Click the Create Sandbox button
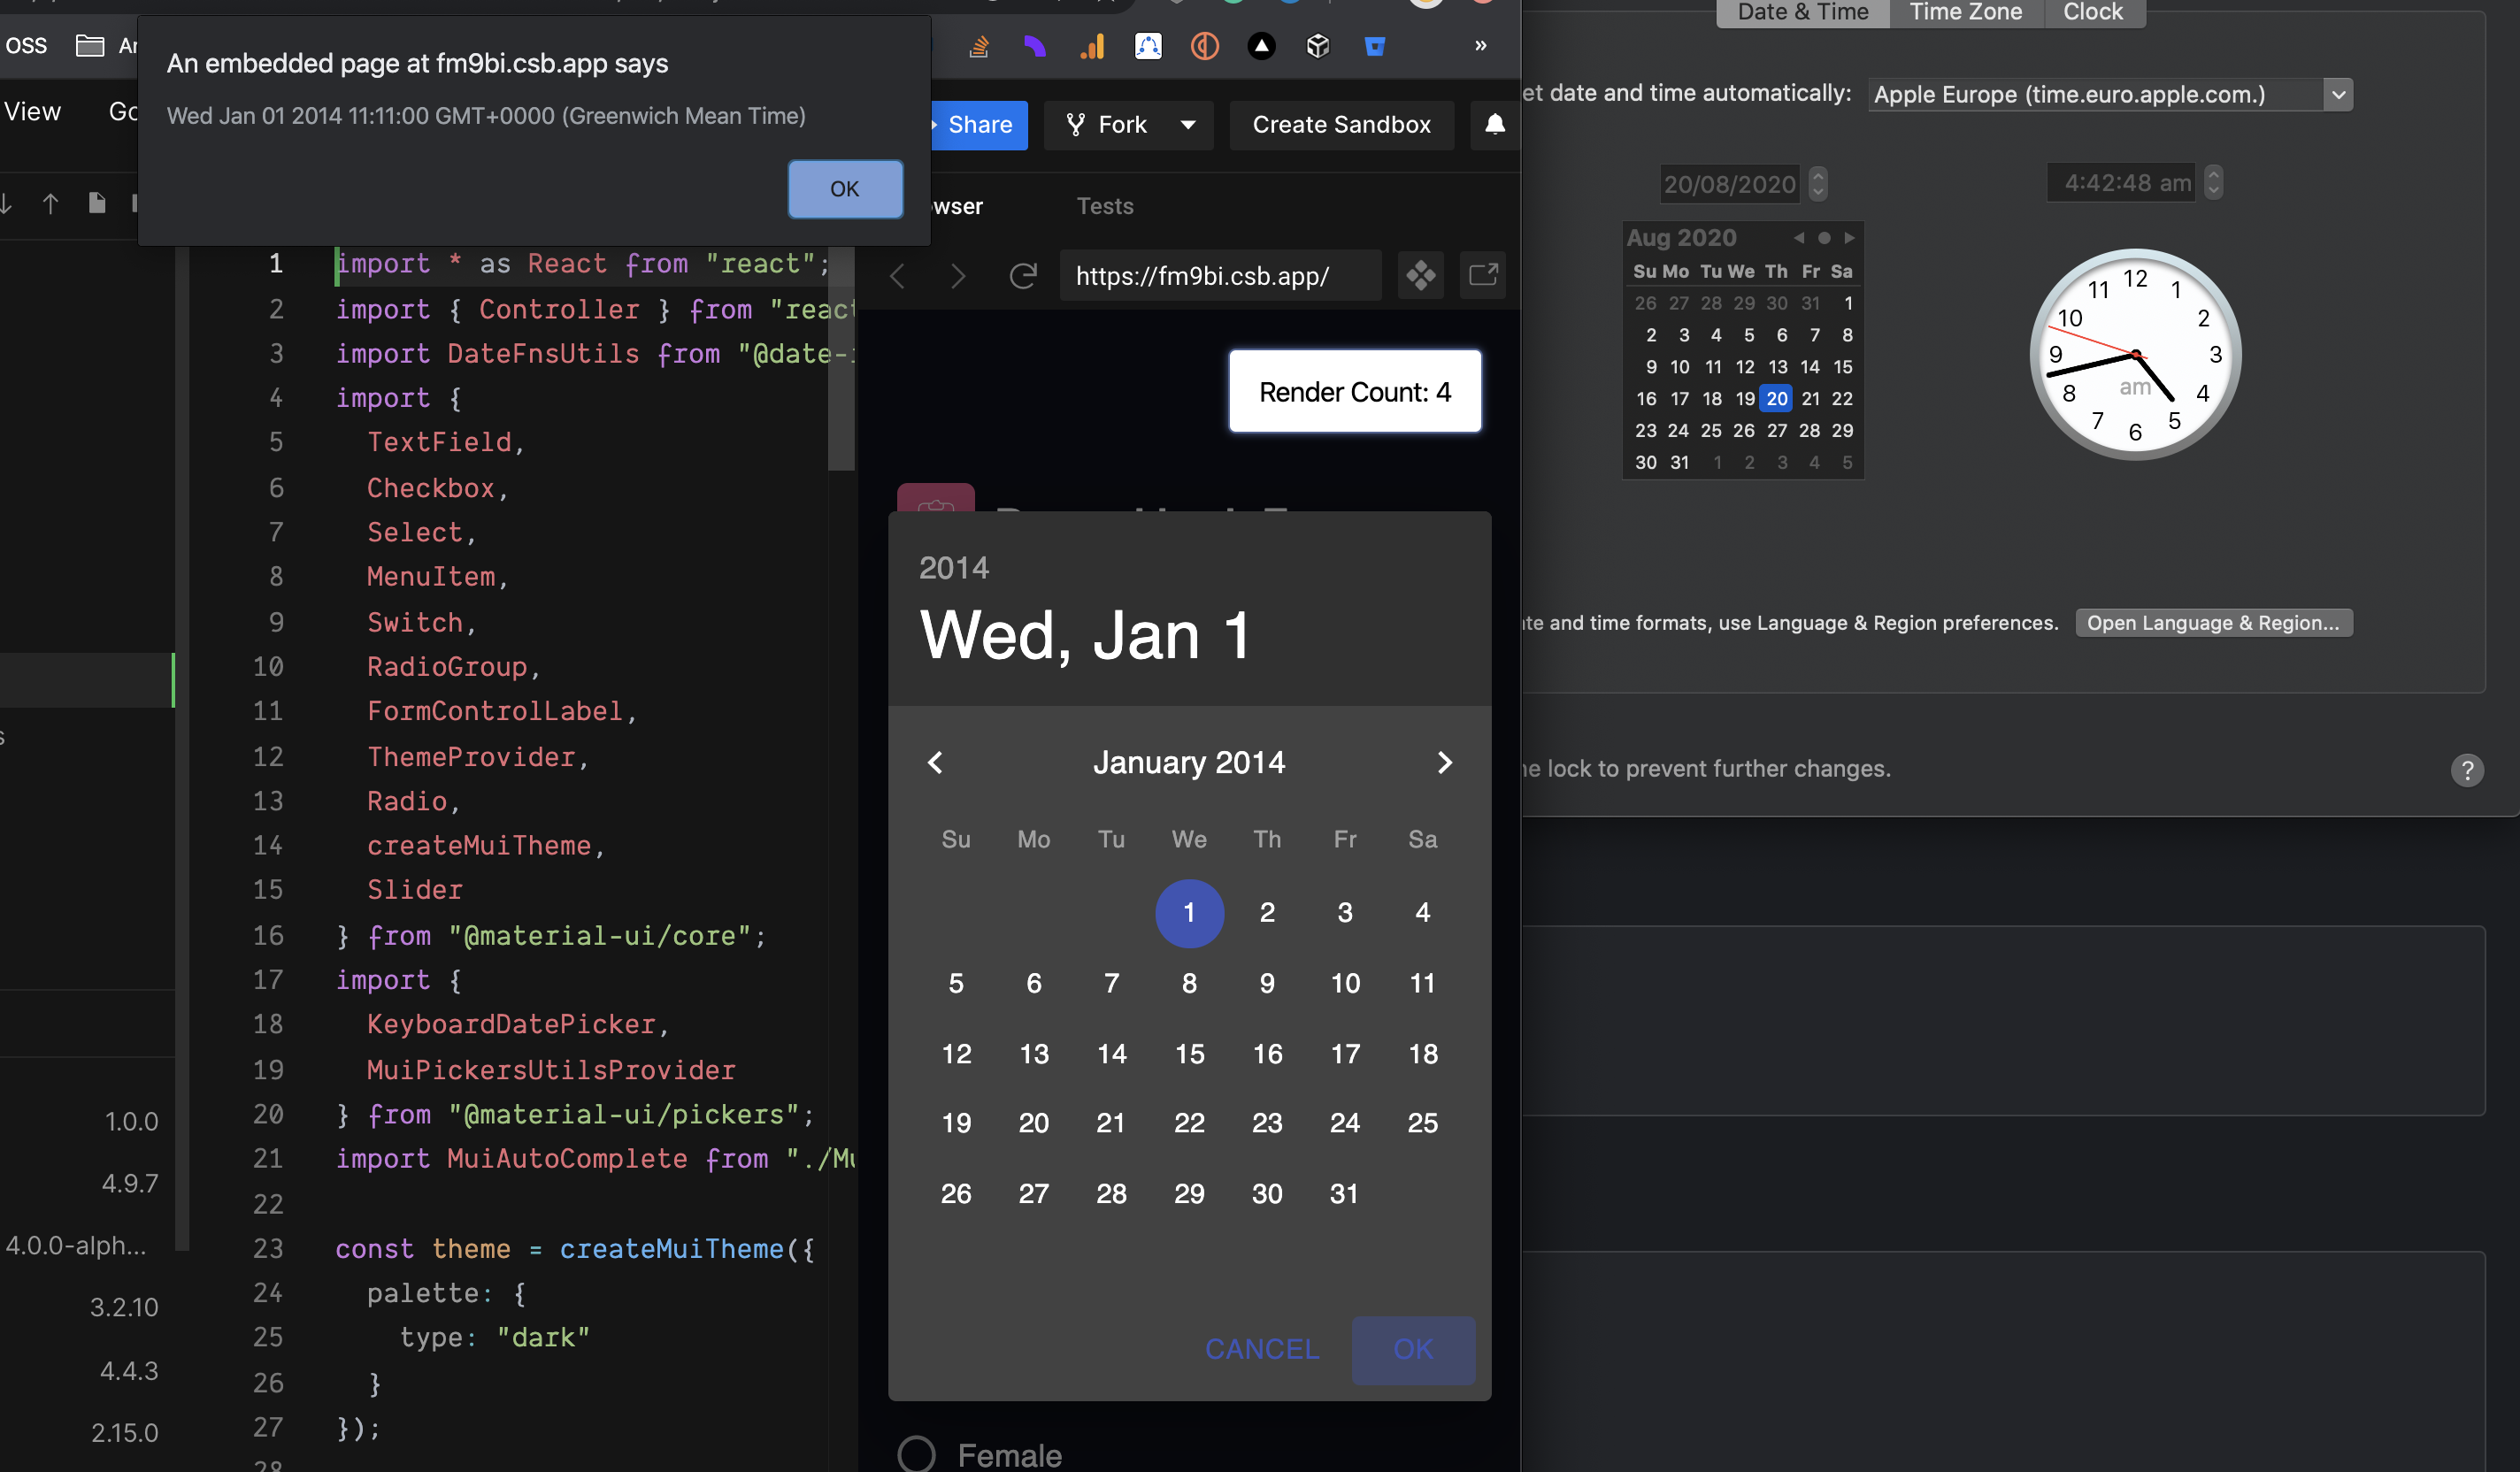The height and width of the screenshot is (1472, 2520). click(1341, 125)
